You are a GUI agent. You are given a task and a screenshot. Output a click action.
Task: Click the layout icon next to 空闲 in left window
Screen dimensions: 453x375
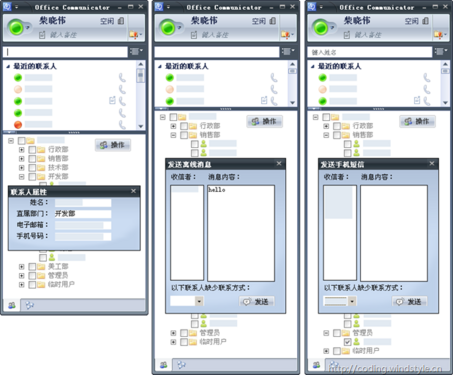[121, 21]
